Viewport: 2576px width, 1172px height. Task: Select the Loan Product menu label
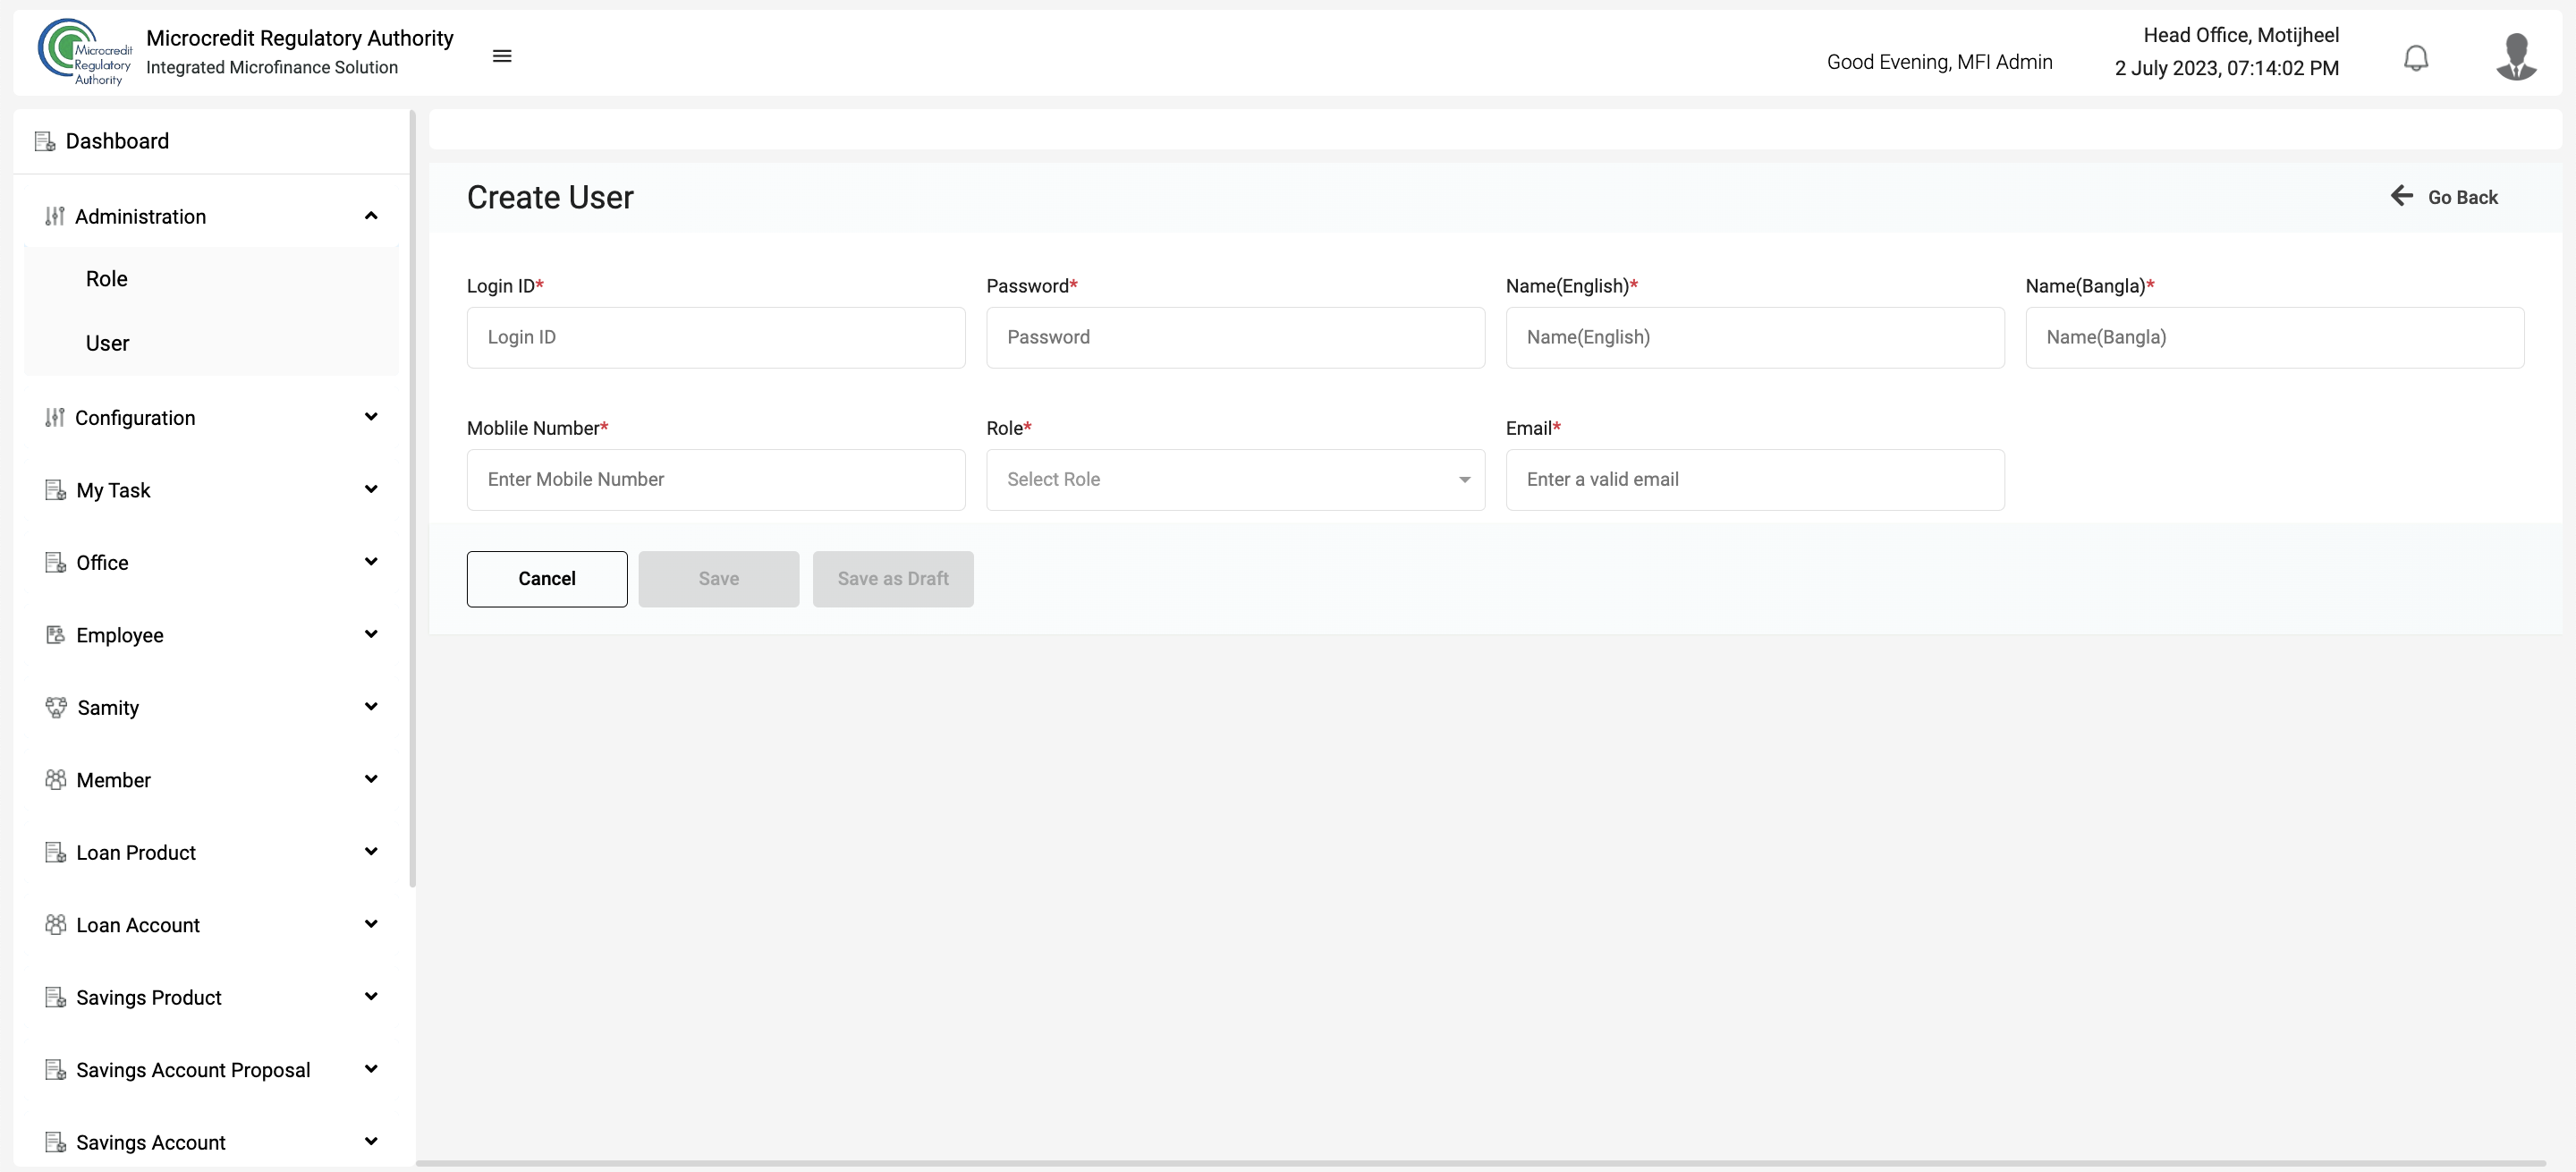pyautogui.click(x=136, y=853)
